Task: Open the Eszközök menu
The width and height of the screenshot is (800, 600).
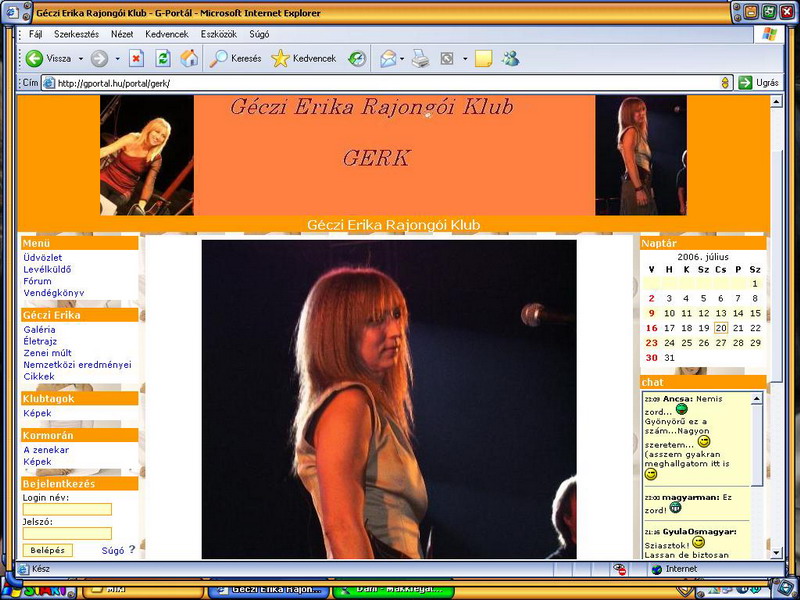Action: click(x=219, y=34)
